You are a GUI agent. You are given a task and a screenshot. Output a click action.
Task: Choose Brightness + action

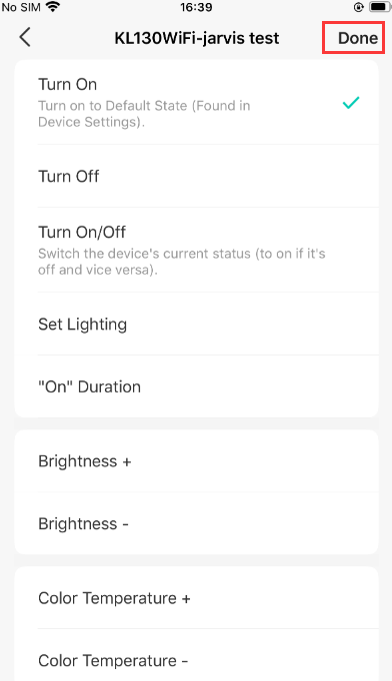(197, 461)
